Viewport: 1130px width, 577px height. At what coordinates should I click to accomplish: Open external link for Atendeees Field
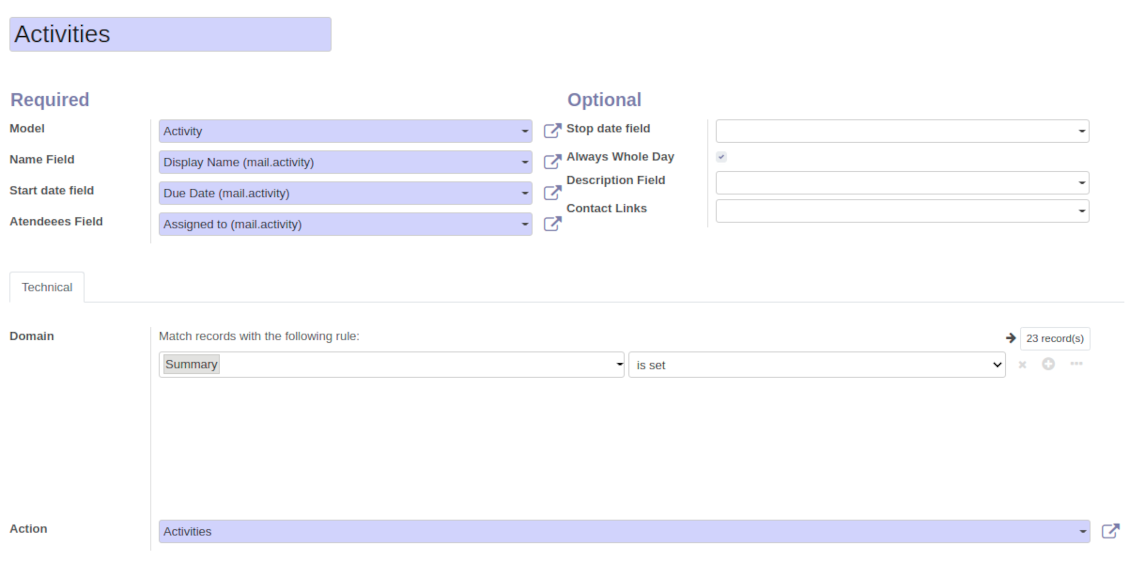(552, 224)
